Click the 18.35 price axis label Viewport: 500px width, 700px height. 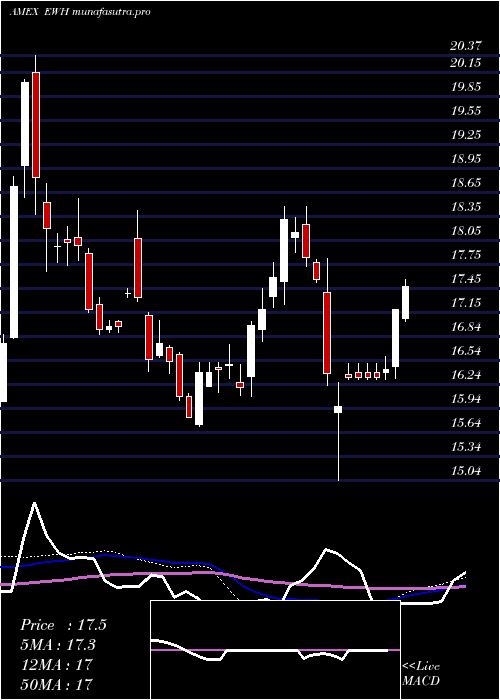point(466,207)
